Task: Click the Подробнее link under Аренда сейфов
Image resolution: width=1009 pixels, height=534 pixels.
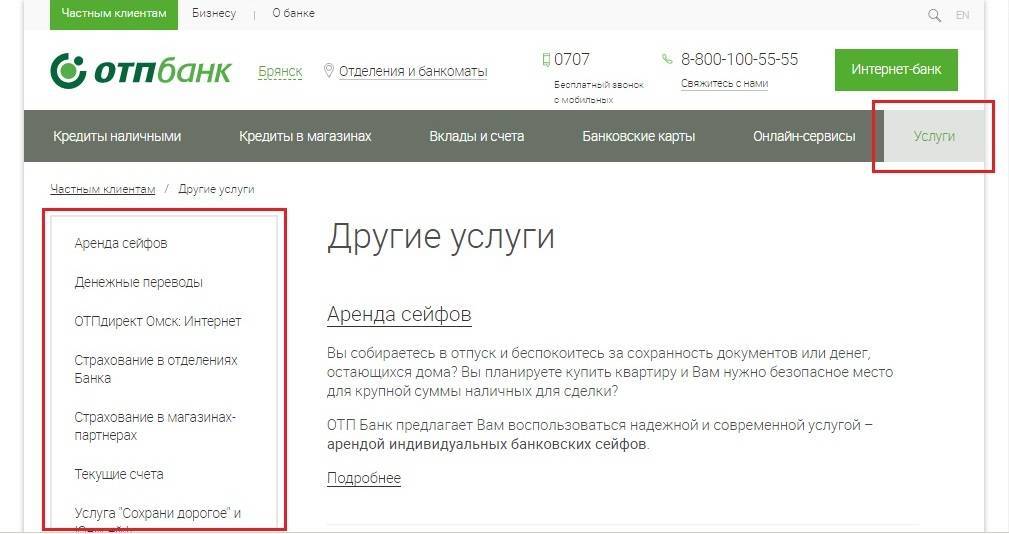Action: [364, 478]
